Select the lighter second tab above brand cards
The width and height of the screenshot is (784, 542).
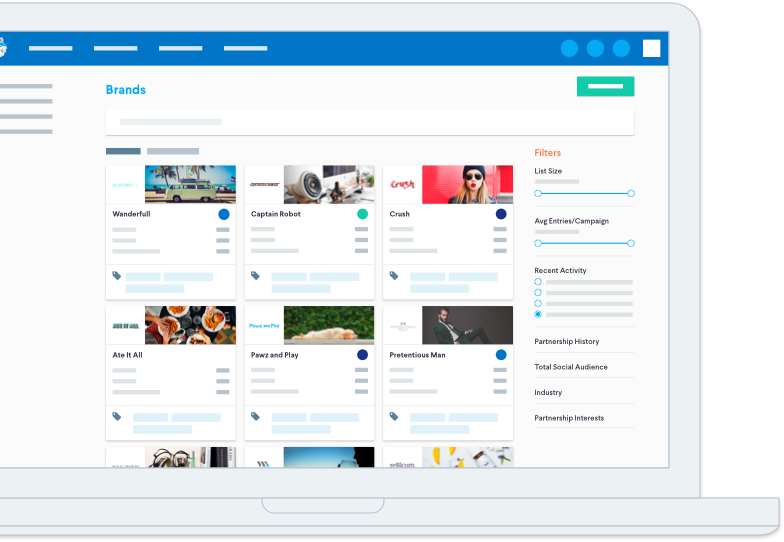tap(173, 151)
